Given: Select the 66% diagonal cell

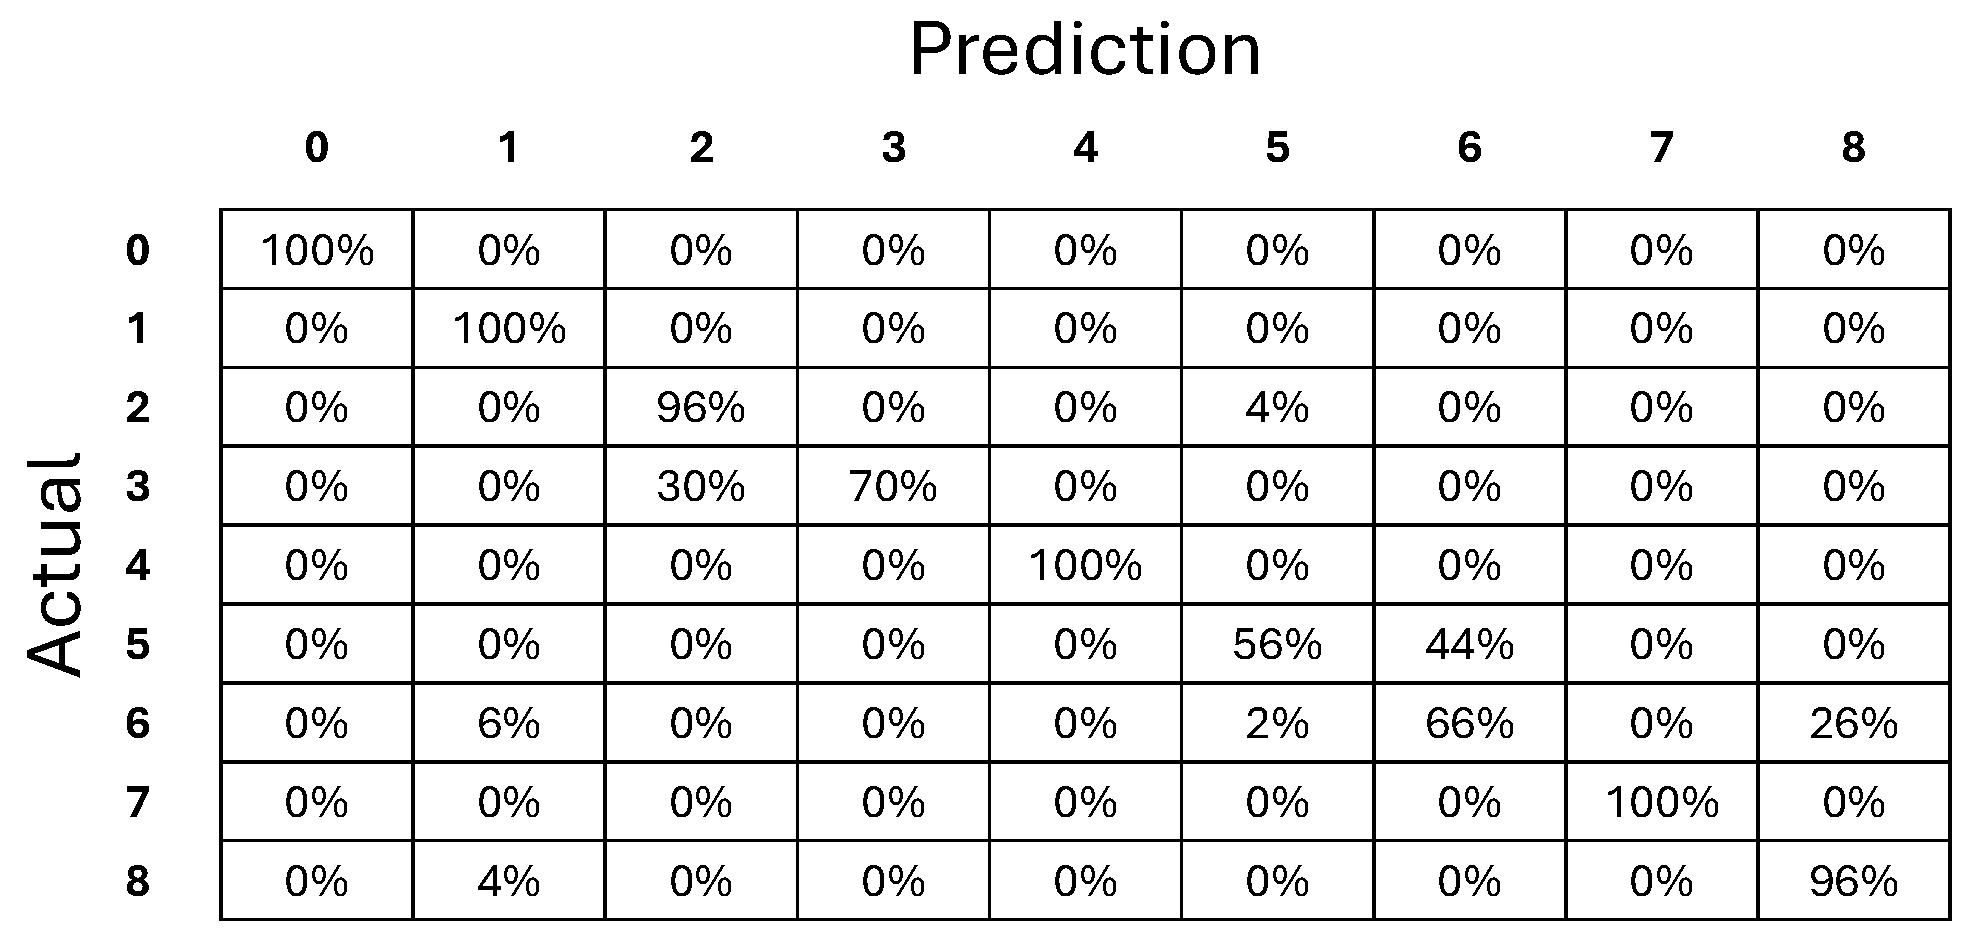Looking at the screenshot, I should click(x=1469, y=724).
